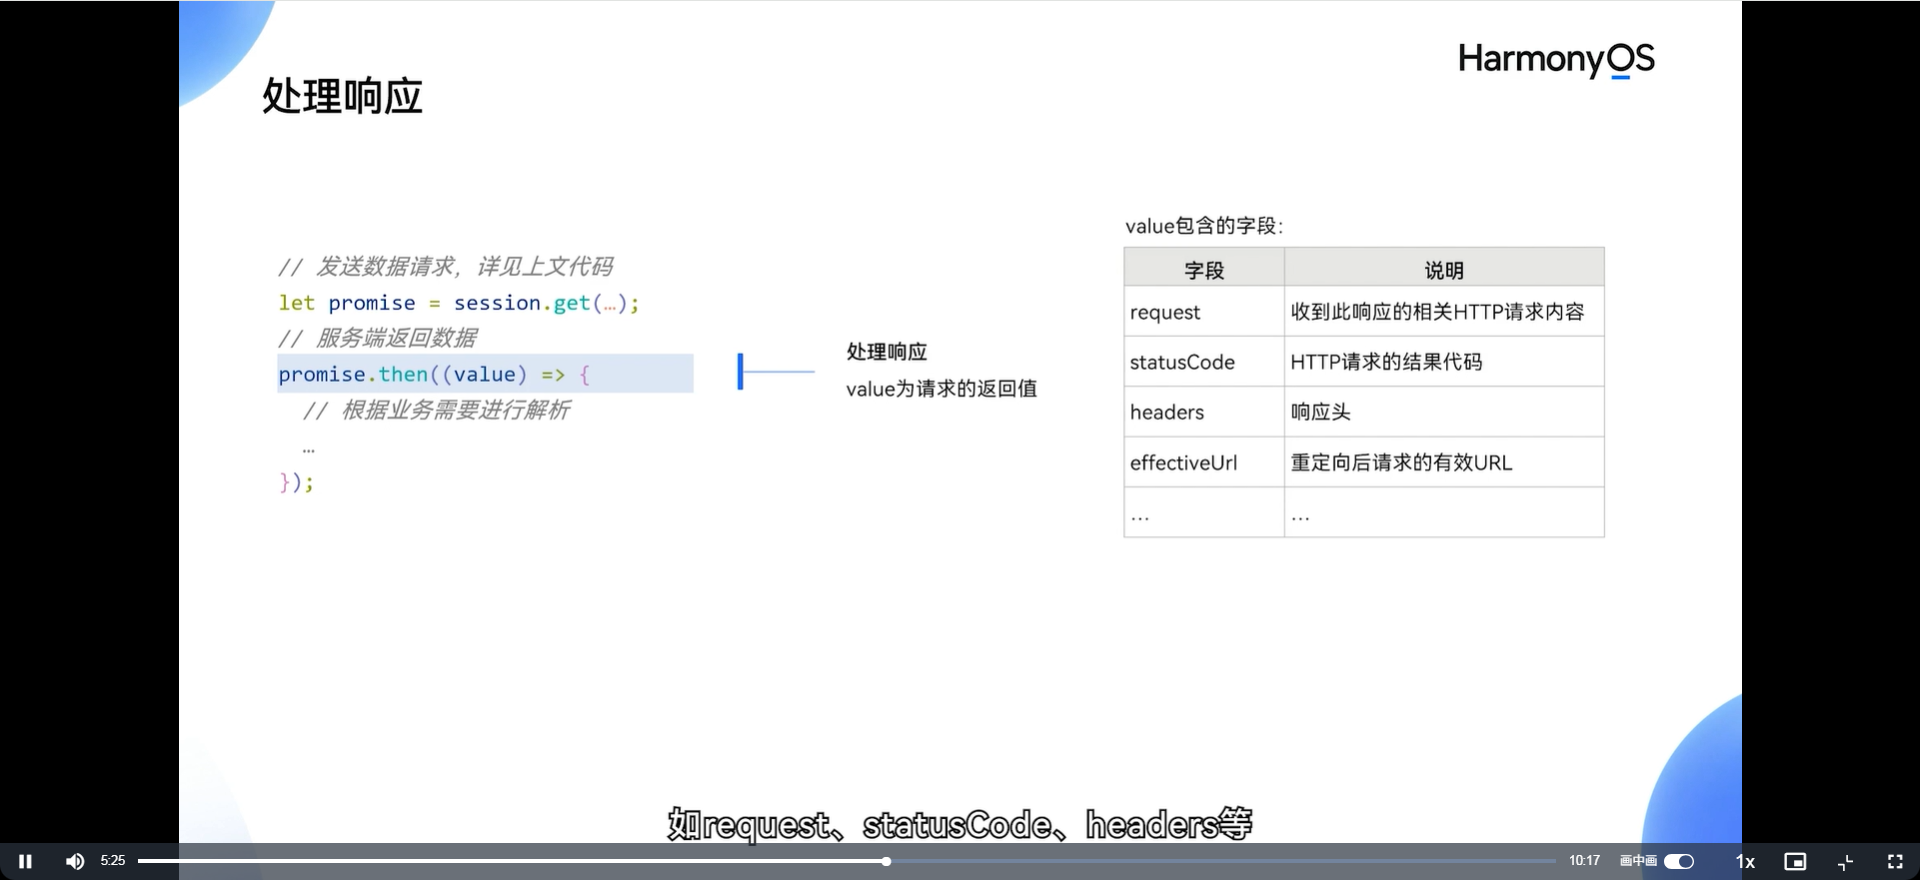Click the video progress bar handle
This screenshot has width=1920, height=880.
tap(886, 861)
